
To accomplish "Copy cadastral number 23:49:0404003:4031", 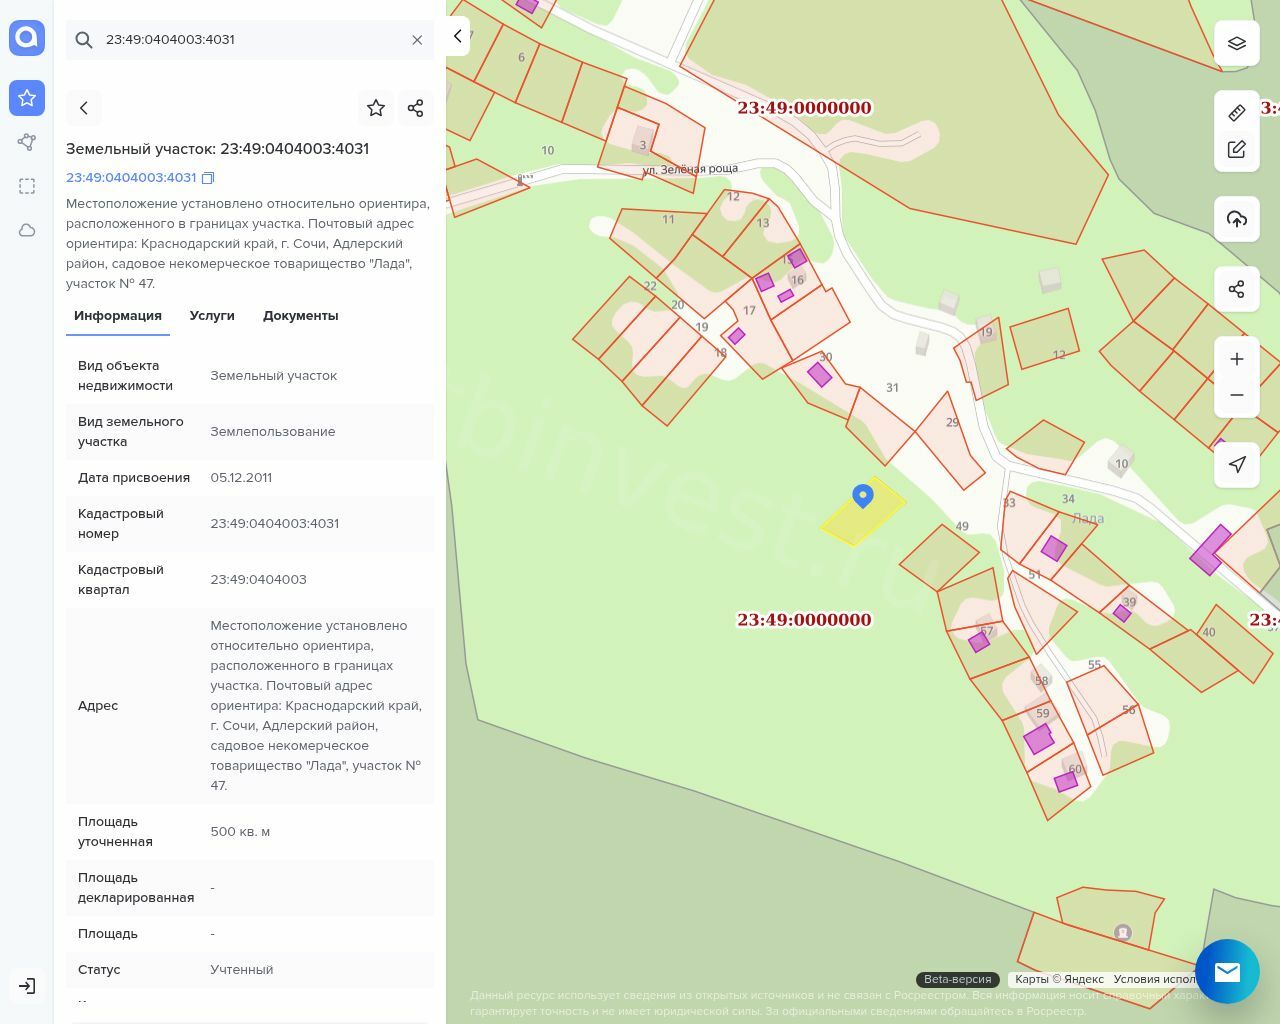I will point(208,178).
